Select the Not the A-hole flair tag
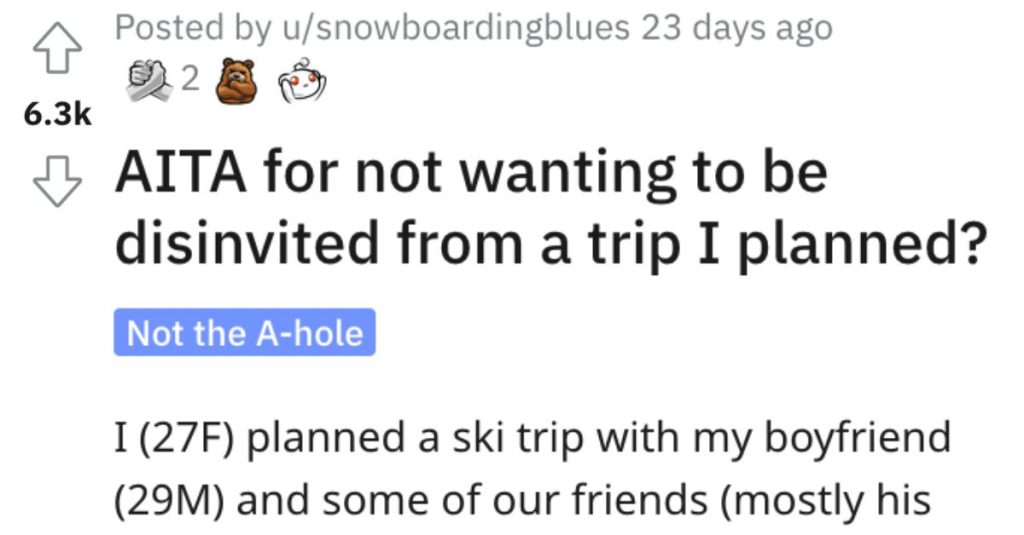This screenshot has height=535, width=1024. point(244,332)
